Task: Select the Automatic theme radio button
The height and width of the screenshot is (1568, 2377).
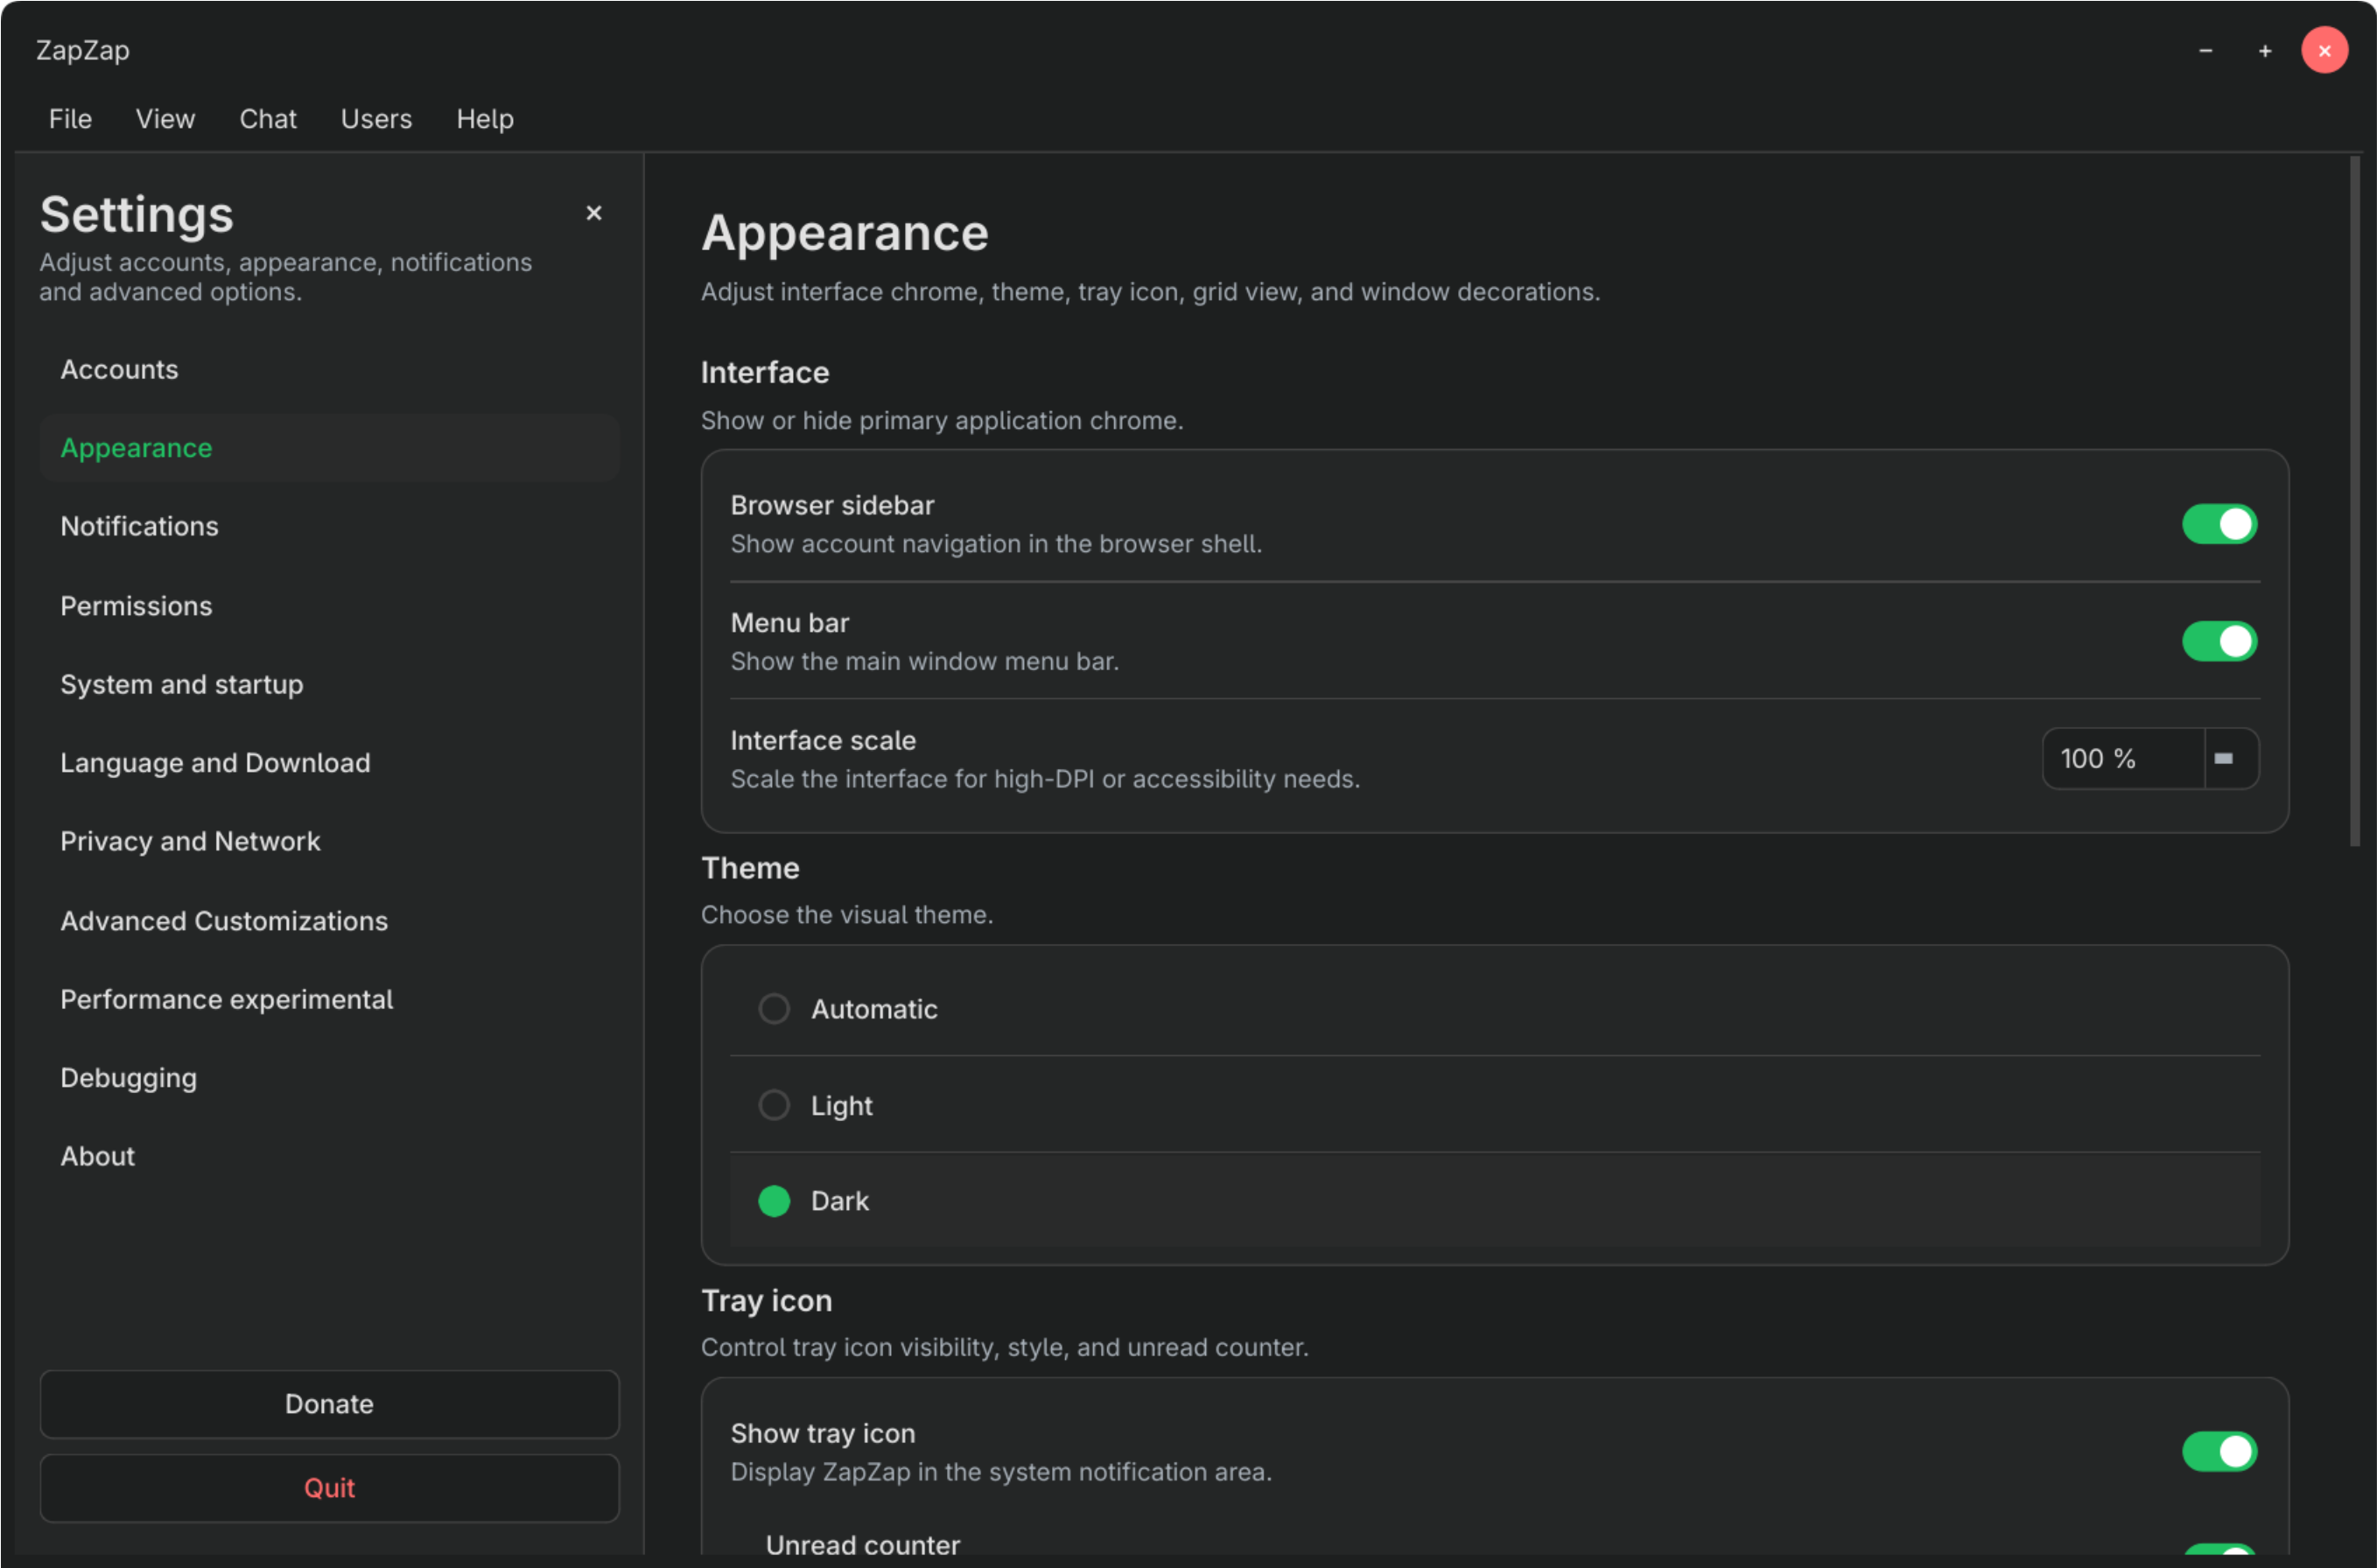Action: [x=774, y=1009]
